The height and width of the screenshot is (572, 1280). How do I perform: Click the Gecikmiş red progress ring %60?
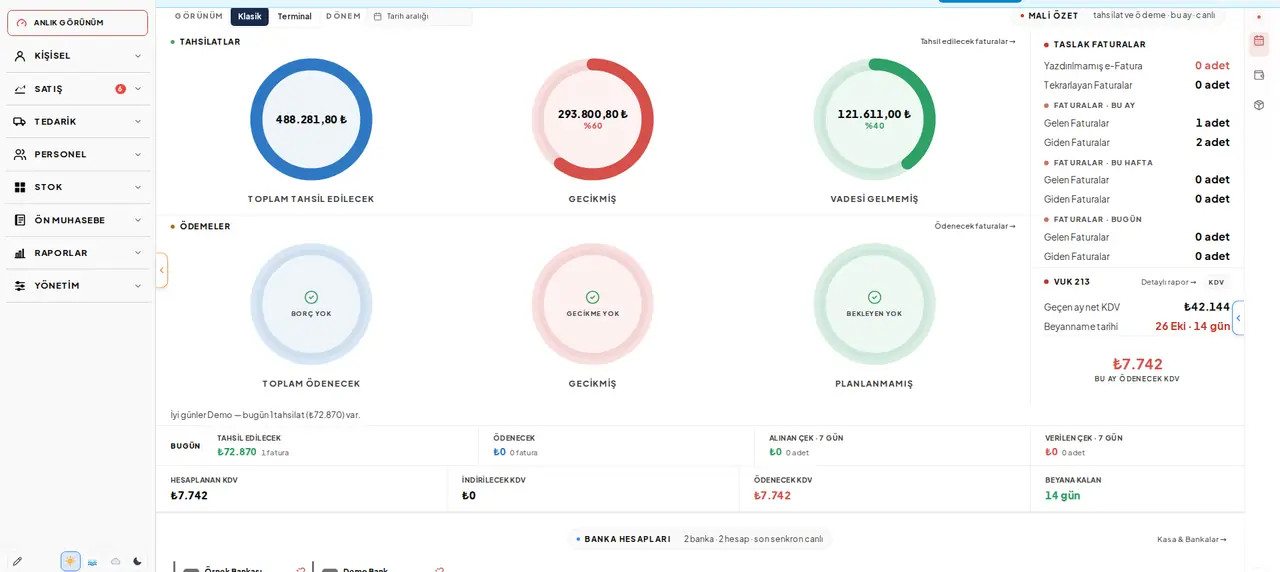point(593,119)
